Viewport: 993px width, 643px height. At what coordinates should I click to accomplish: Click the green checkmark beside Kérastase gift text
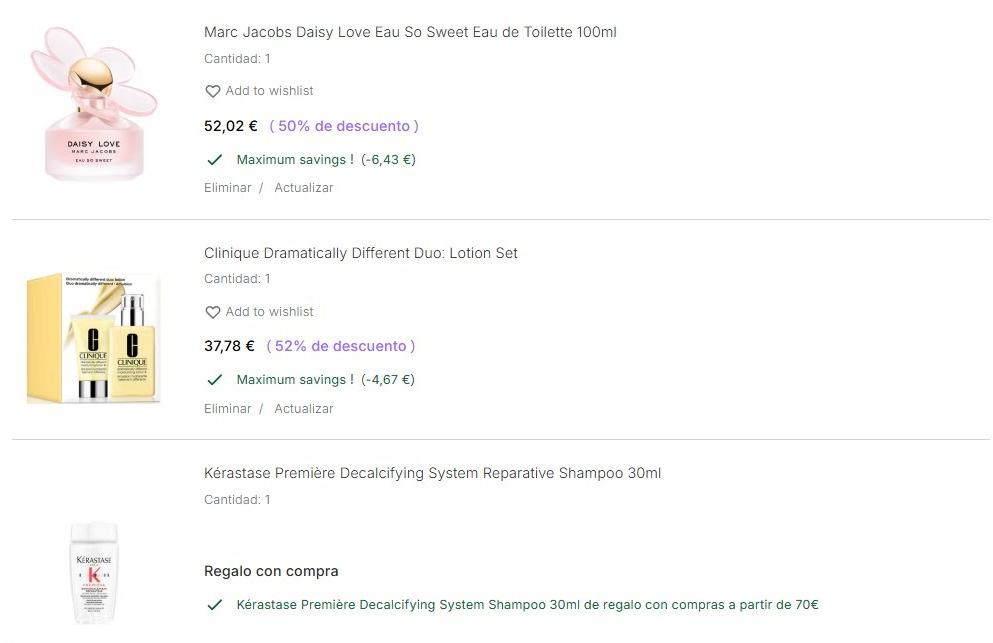[x=214, y=605]
